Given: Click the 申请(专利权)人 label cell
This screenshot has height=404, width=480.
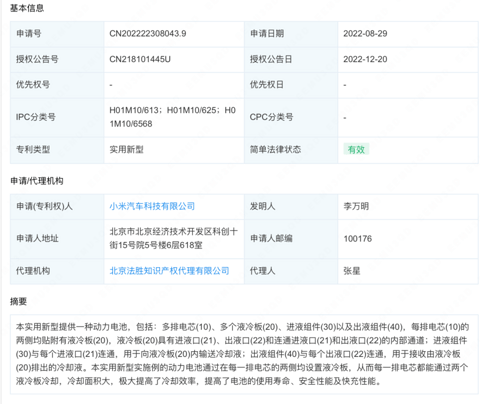Looking at the screenshot, I should coord(57,206).
